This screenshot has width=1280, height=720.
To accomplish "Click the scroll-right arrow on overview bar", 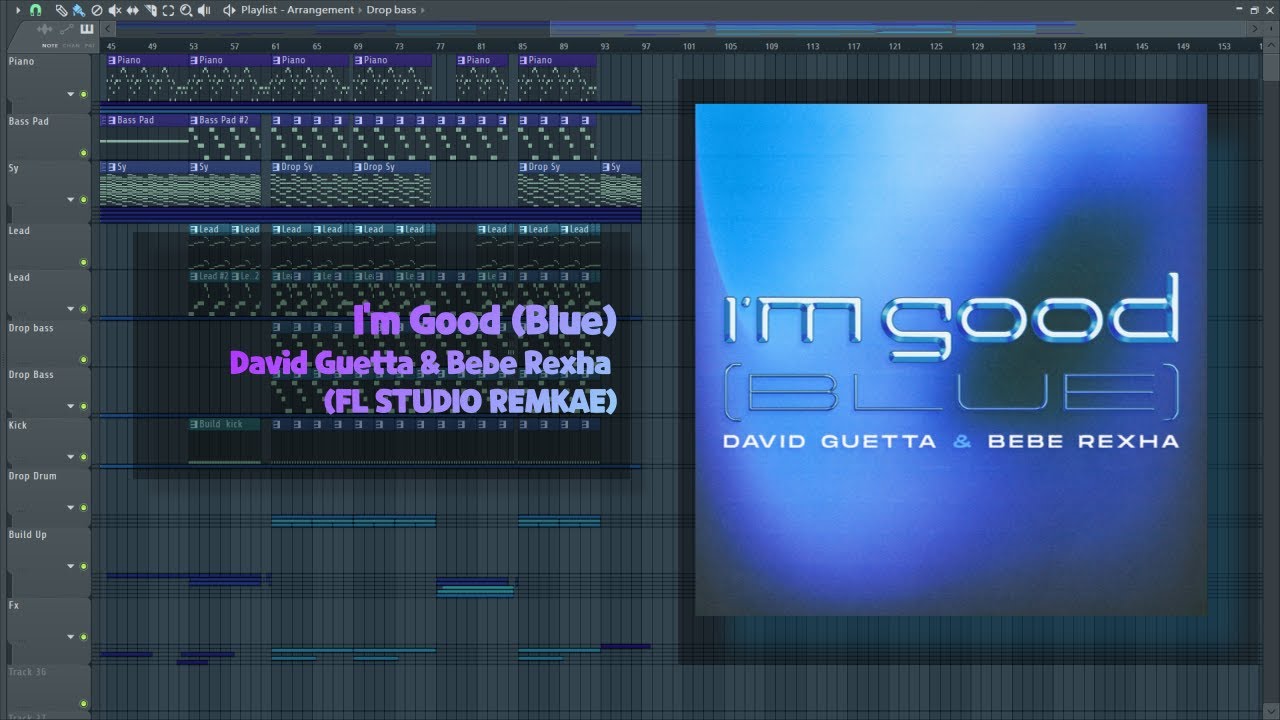I will pyautogui.click(x=1254, y=29).
